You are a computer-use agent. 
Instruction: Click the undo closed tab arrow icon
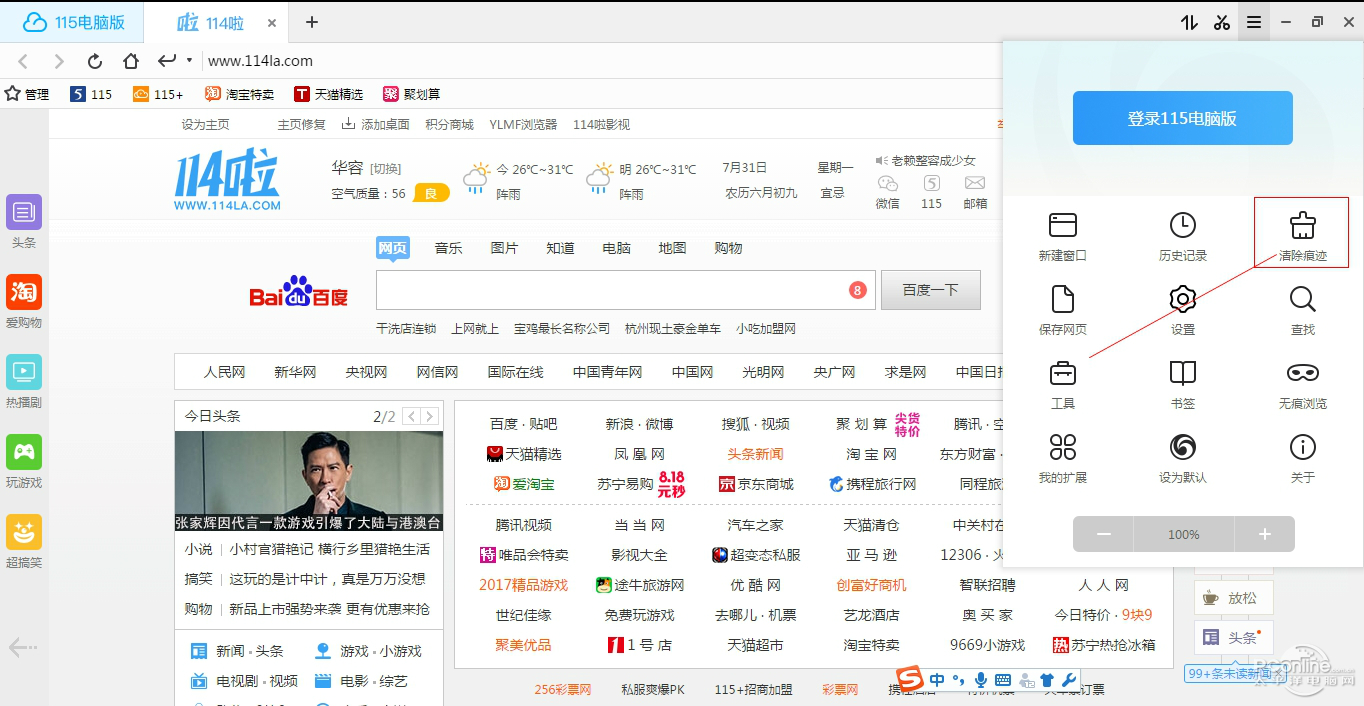click(166, 60)
